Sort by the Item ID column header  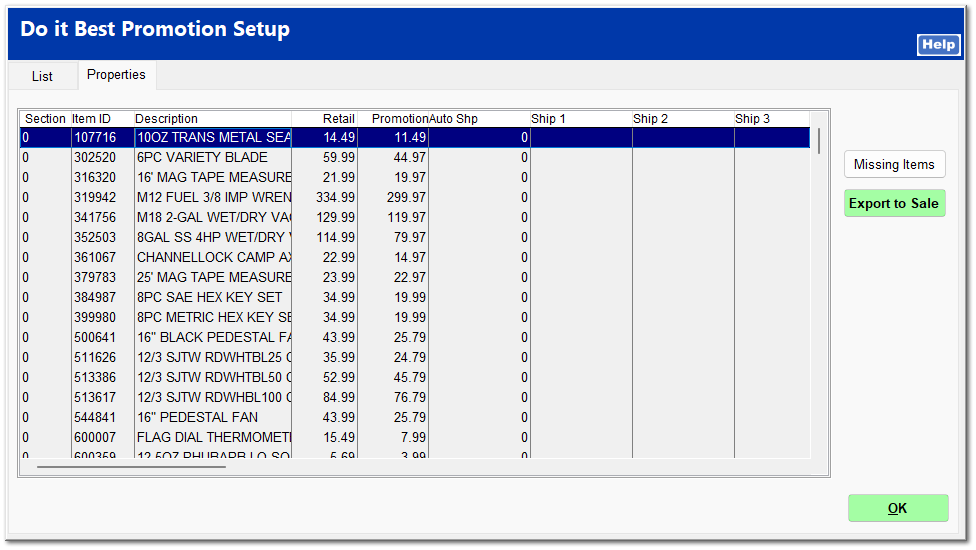coord(102,119)
